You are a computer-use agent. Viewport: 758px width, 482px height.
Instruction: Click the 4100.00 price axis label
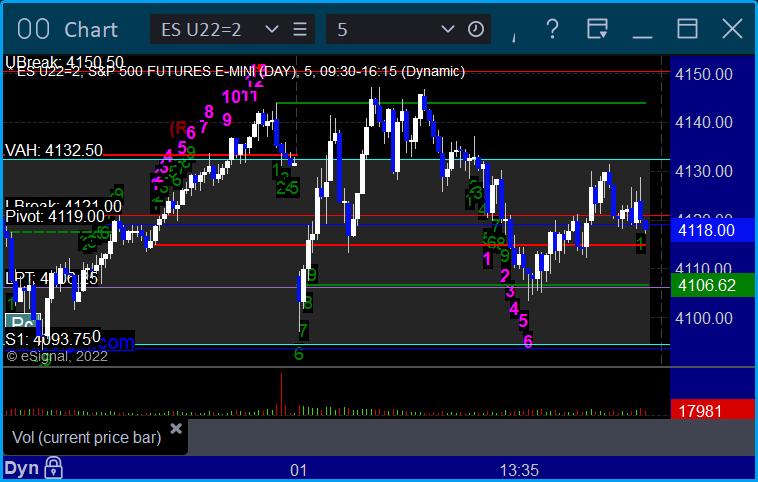coord(704,318)
